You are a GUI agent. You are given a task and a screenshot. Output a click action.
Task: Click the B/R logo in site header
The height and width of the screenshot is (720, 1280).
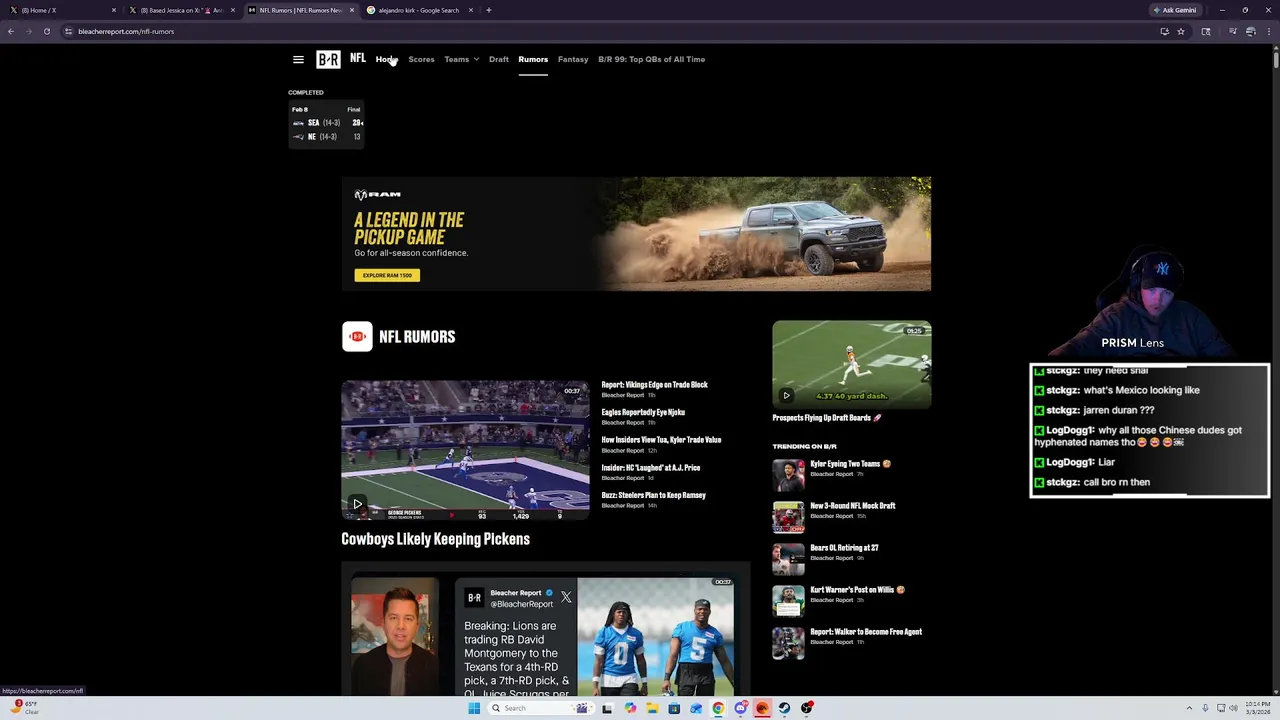click(x=328, y=59)
